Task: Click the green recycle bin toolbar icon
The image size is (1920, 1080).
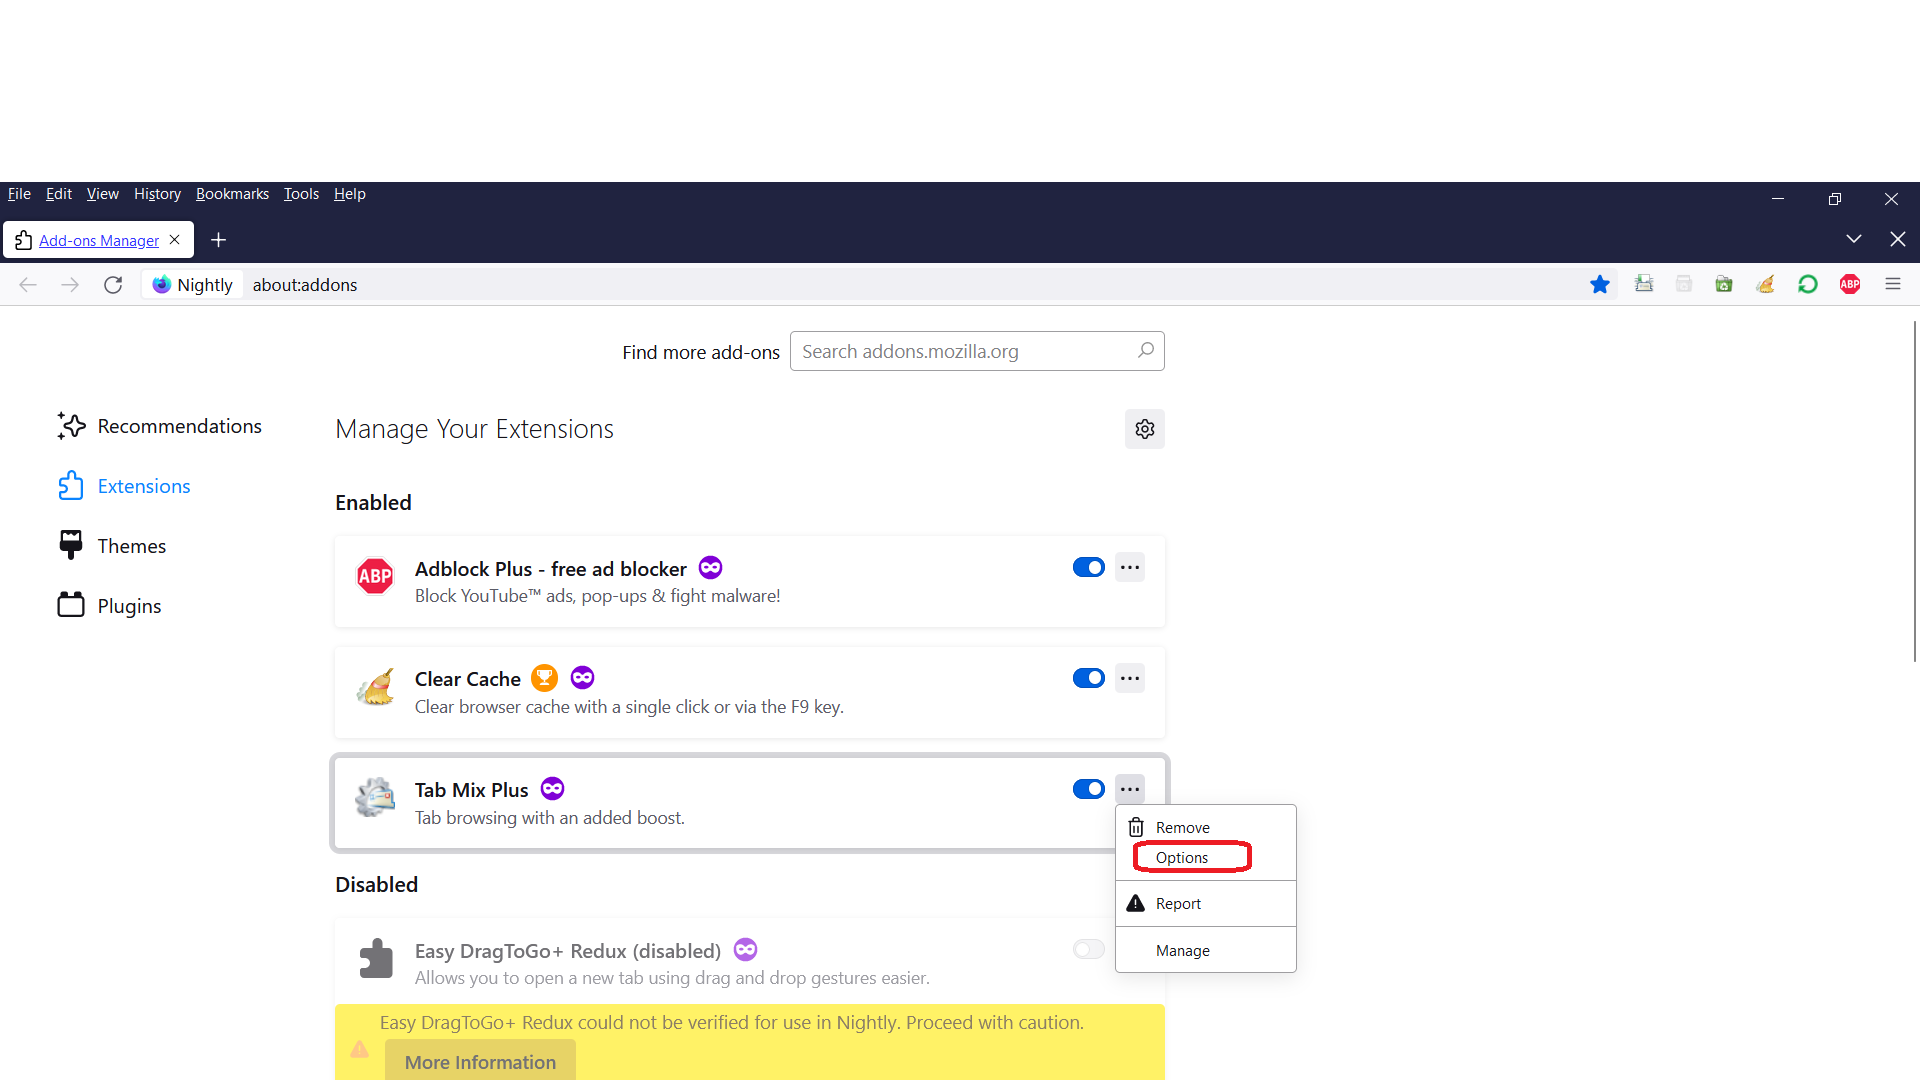Action: [1724, 285]
